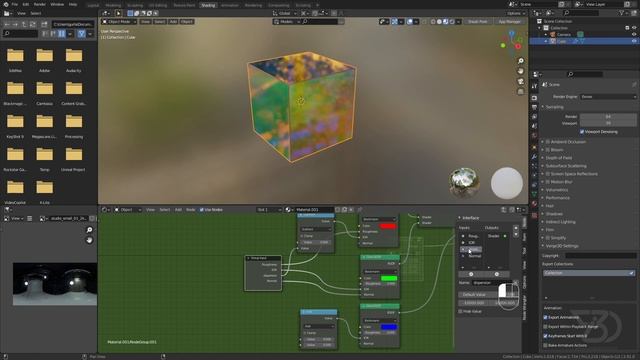The height and width of the screenshot is (360, 640).
Task: Toggle Camera visibility eye in outliner
Action: tap(634, 35)
